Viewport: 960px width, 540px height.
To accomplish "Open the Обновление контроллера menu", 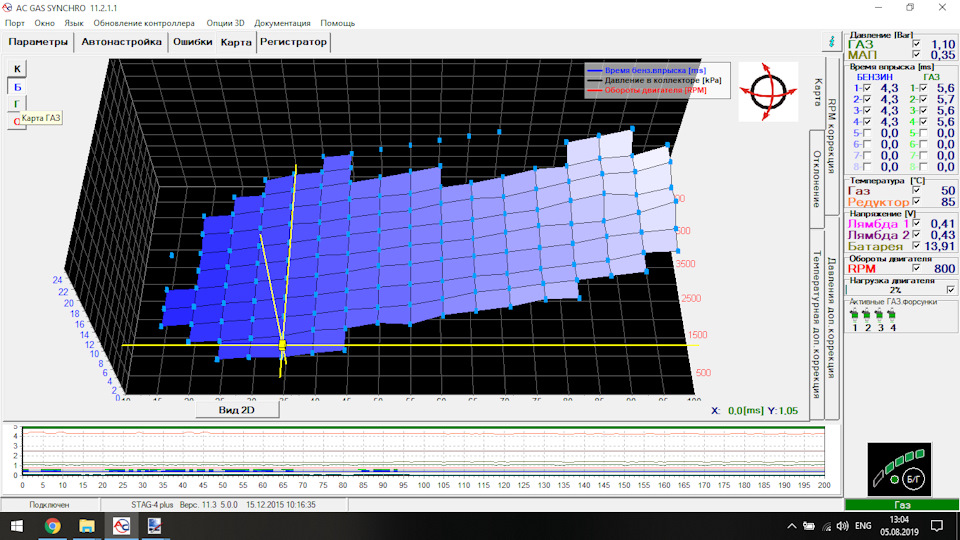I will click(144, 23).
